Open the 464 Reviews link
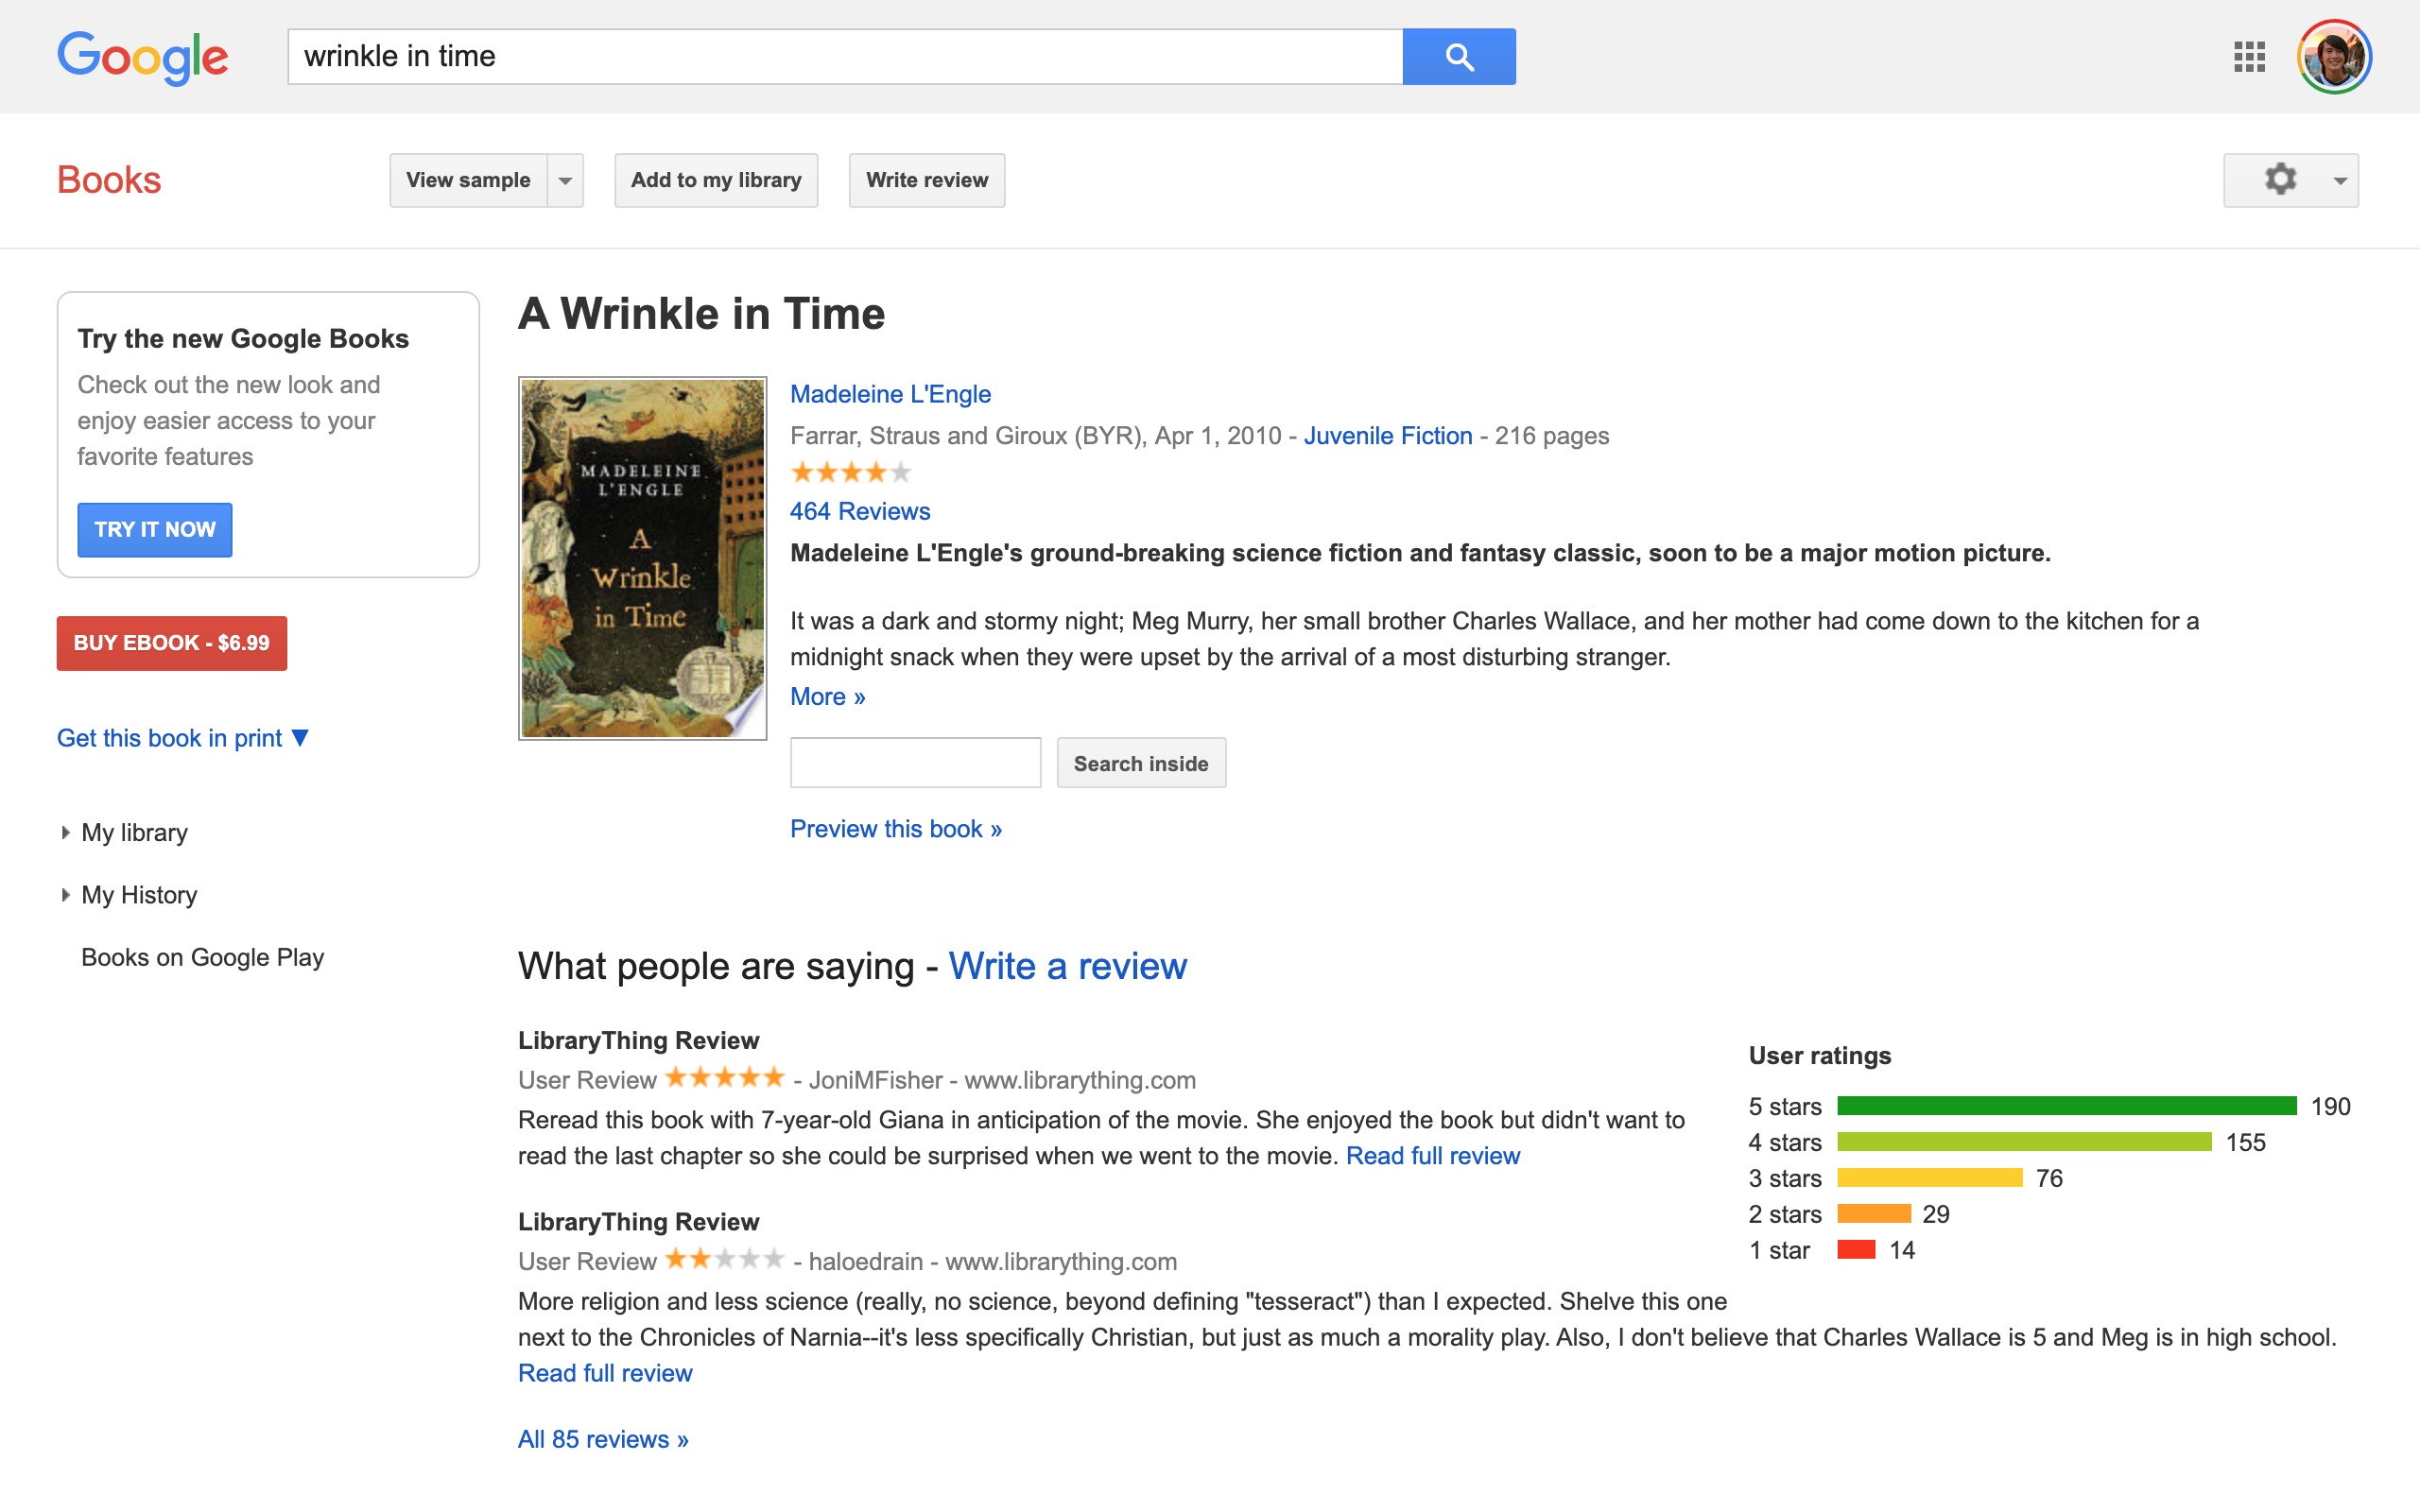The image size is (2420, 1512). point(859,511)
